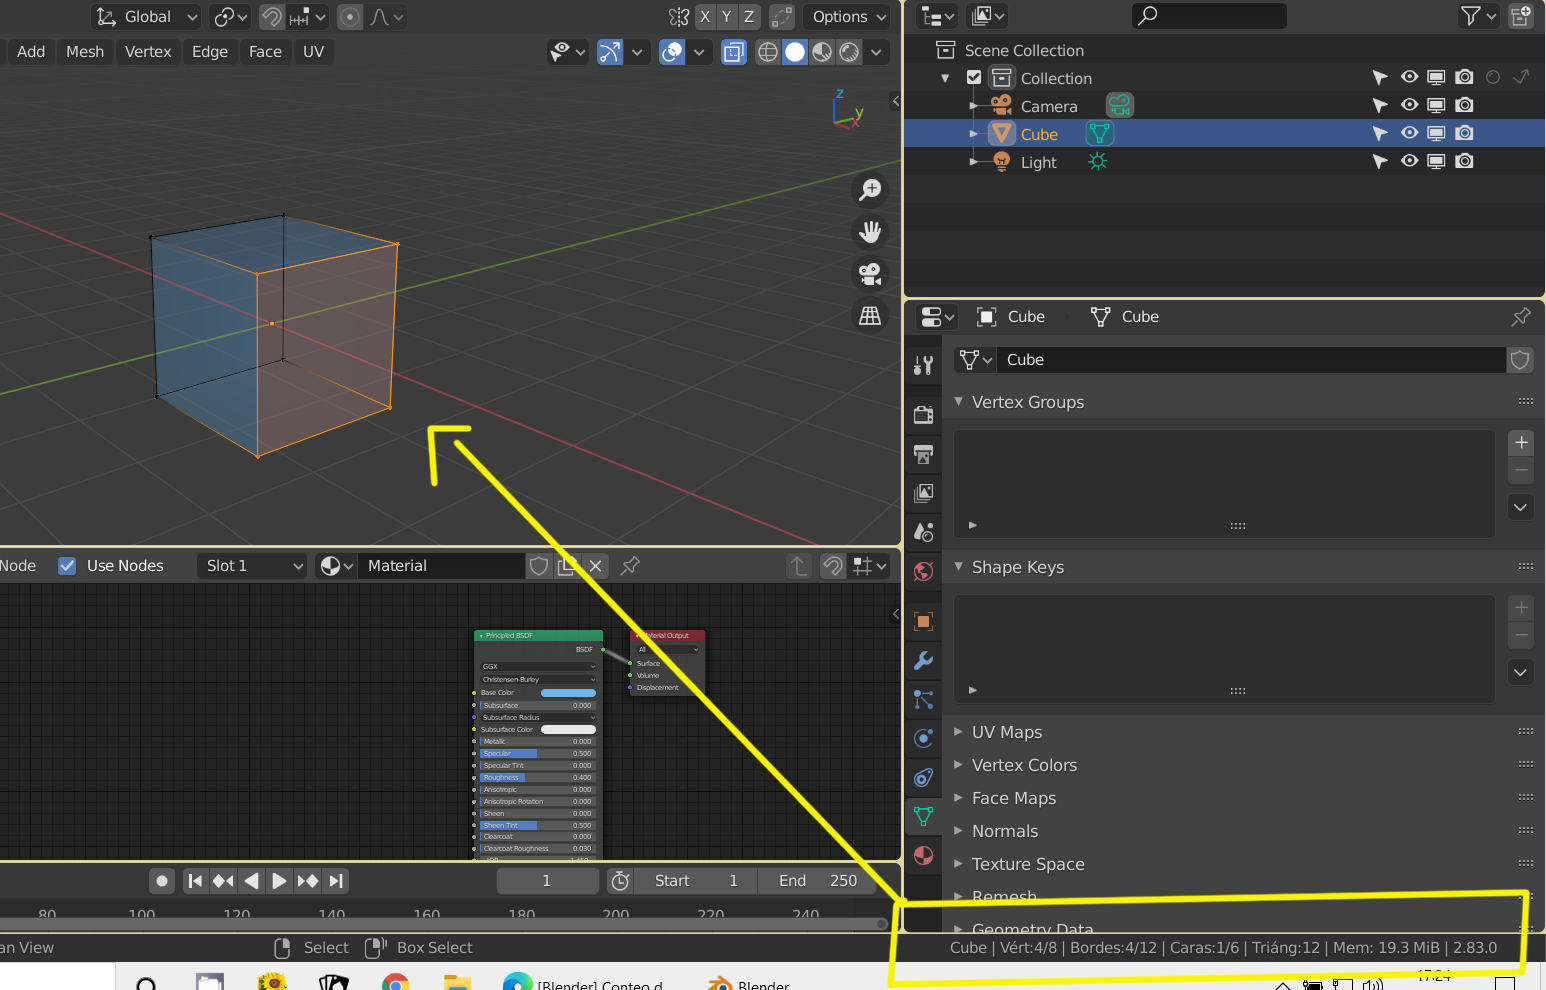Toggle Y axis mirror button
The width and height of the screenshot is (1546, 990).
click(x=727, y=17)
